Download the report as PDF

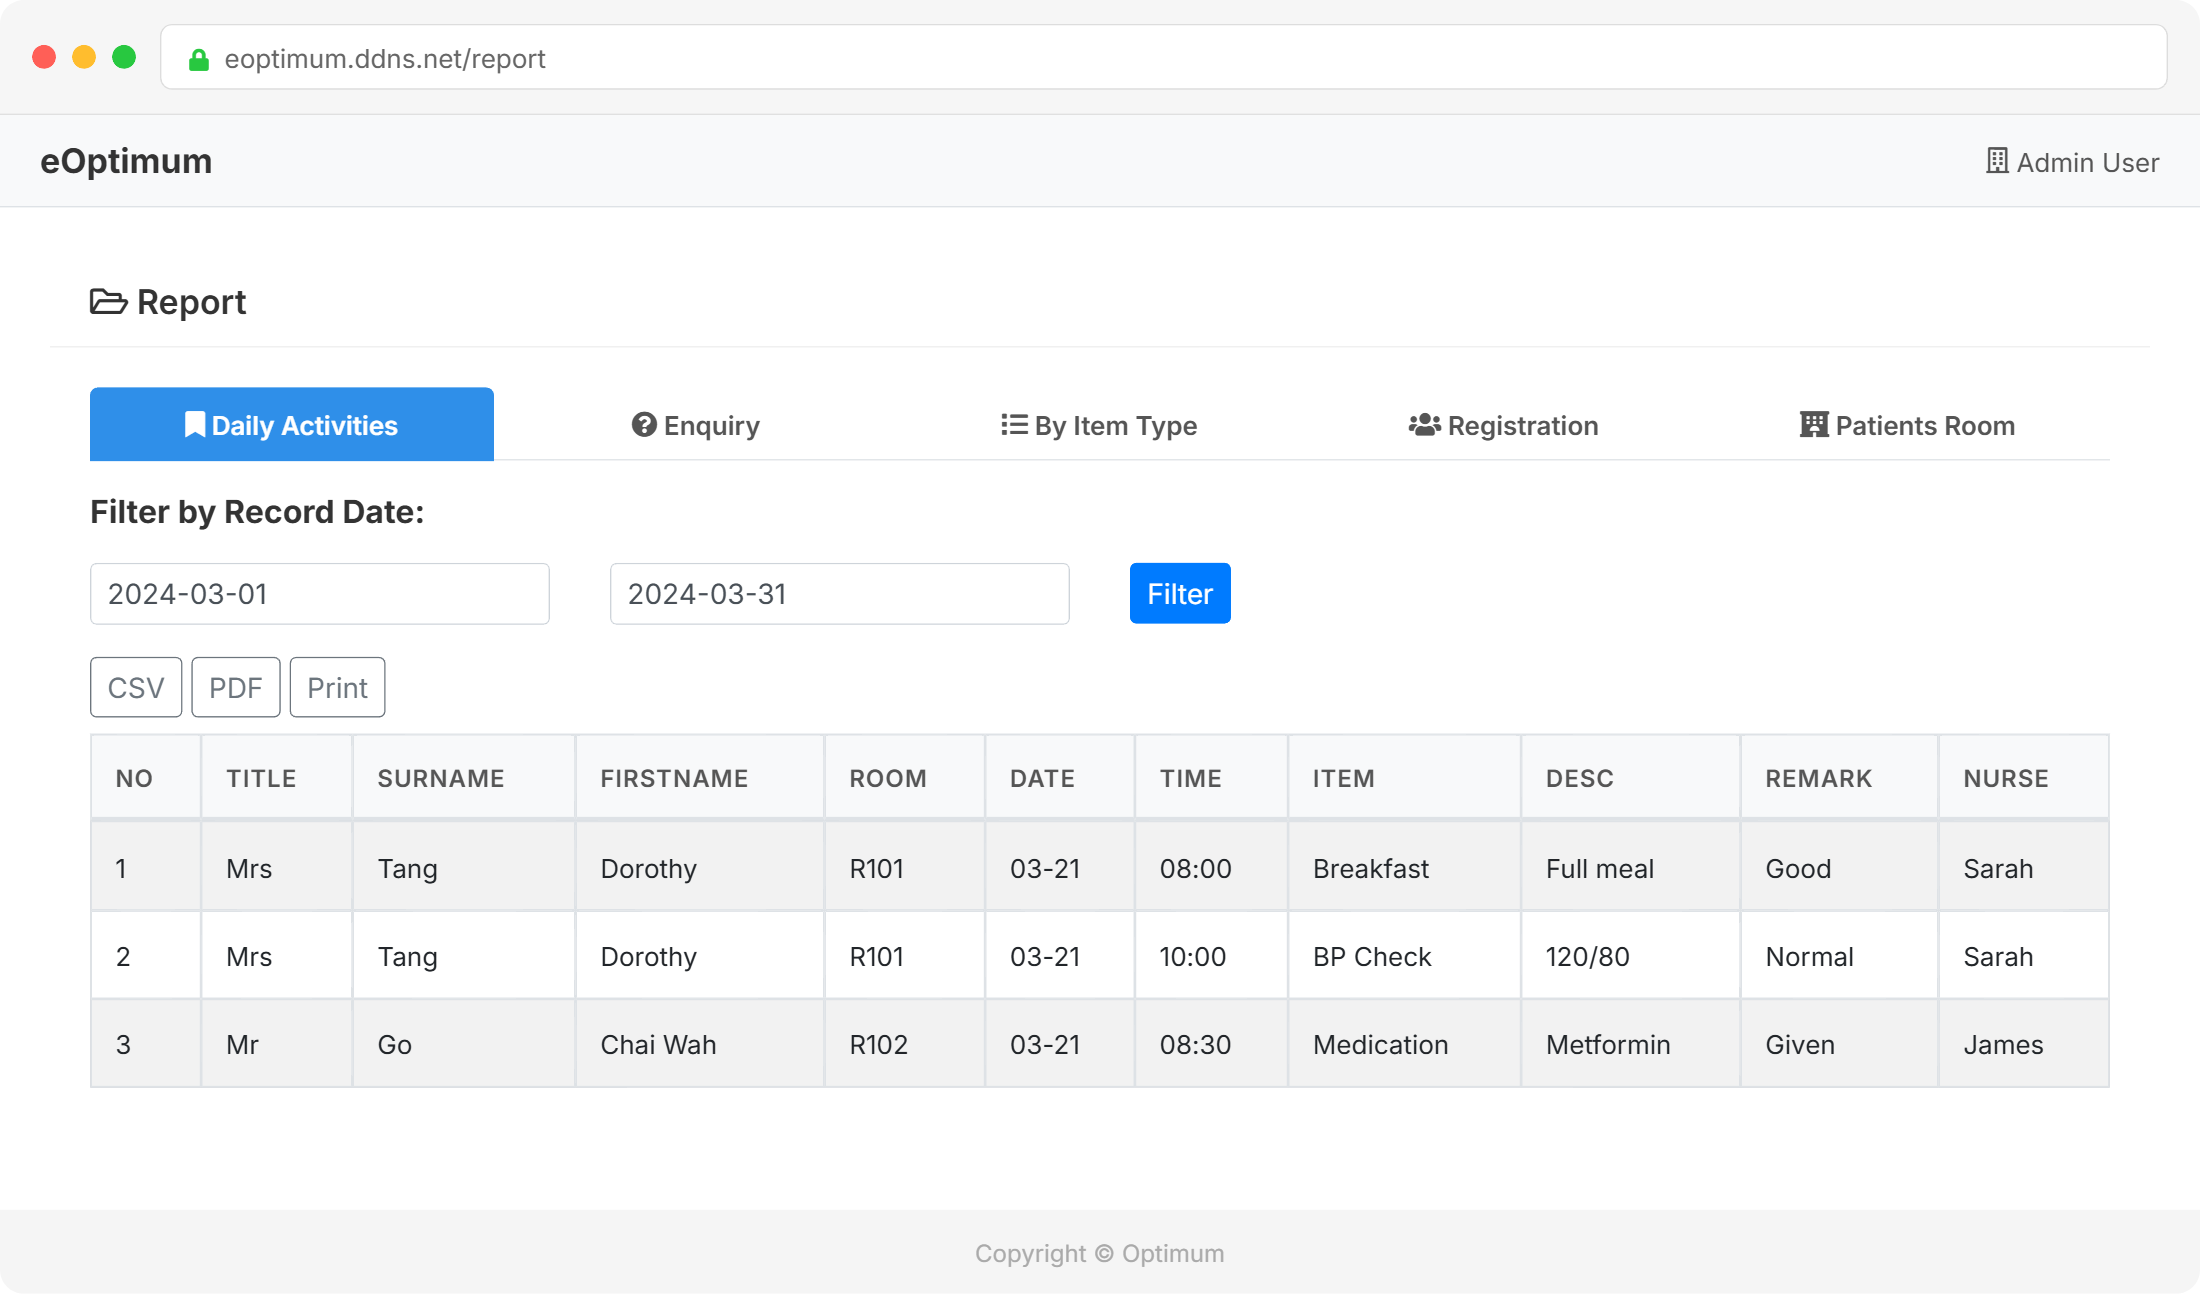coord(236,688)
